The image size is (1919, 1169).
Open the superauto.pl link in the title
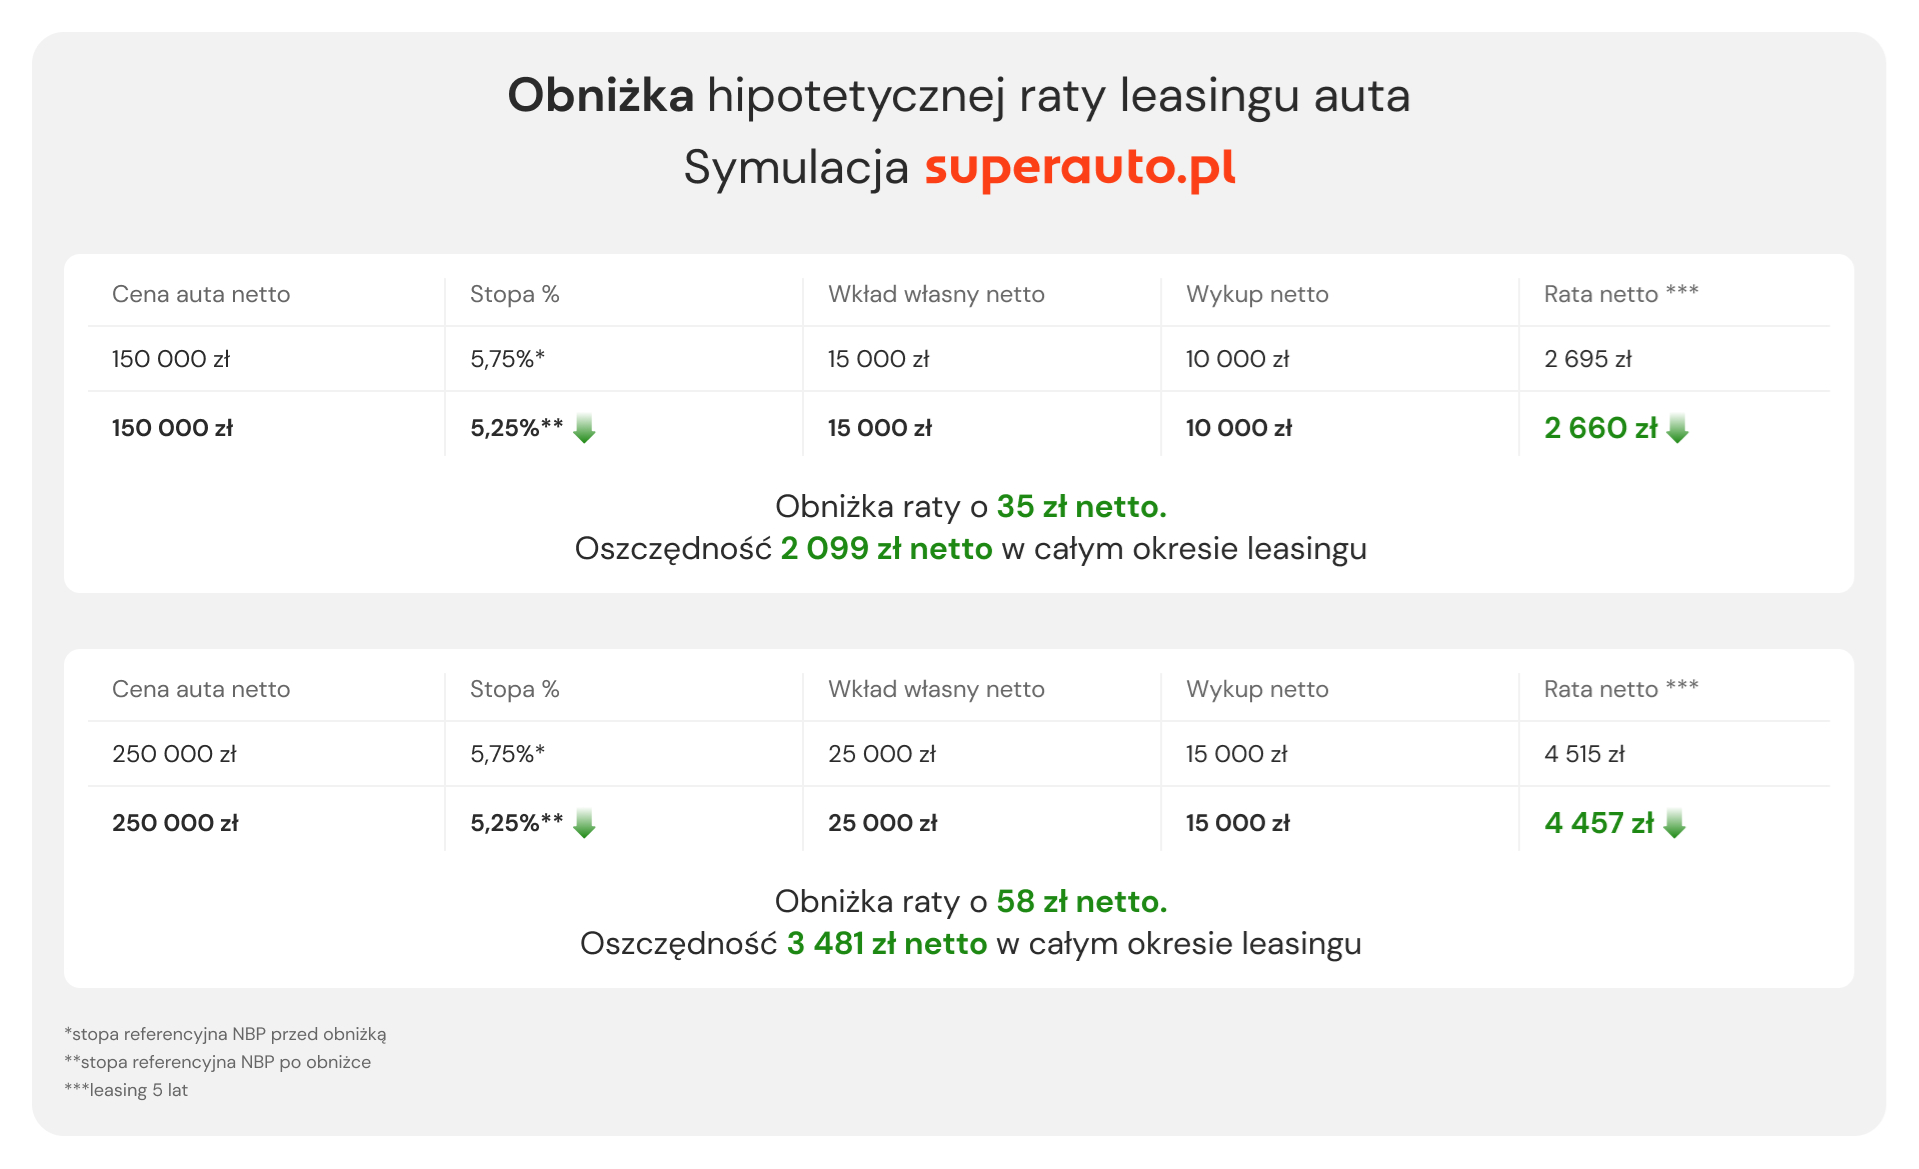(1080, 167)
